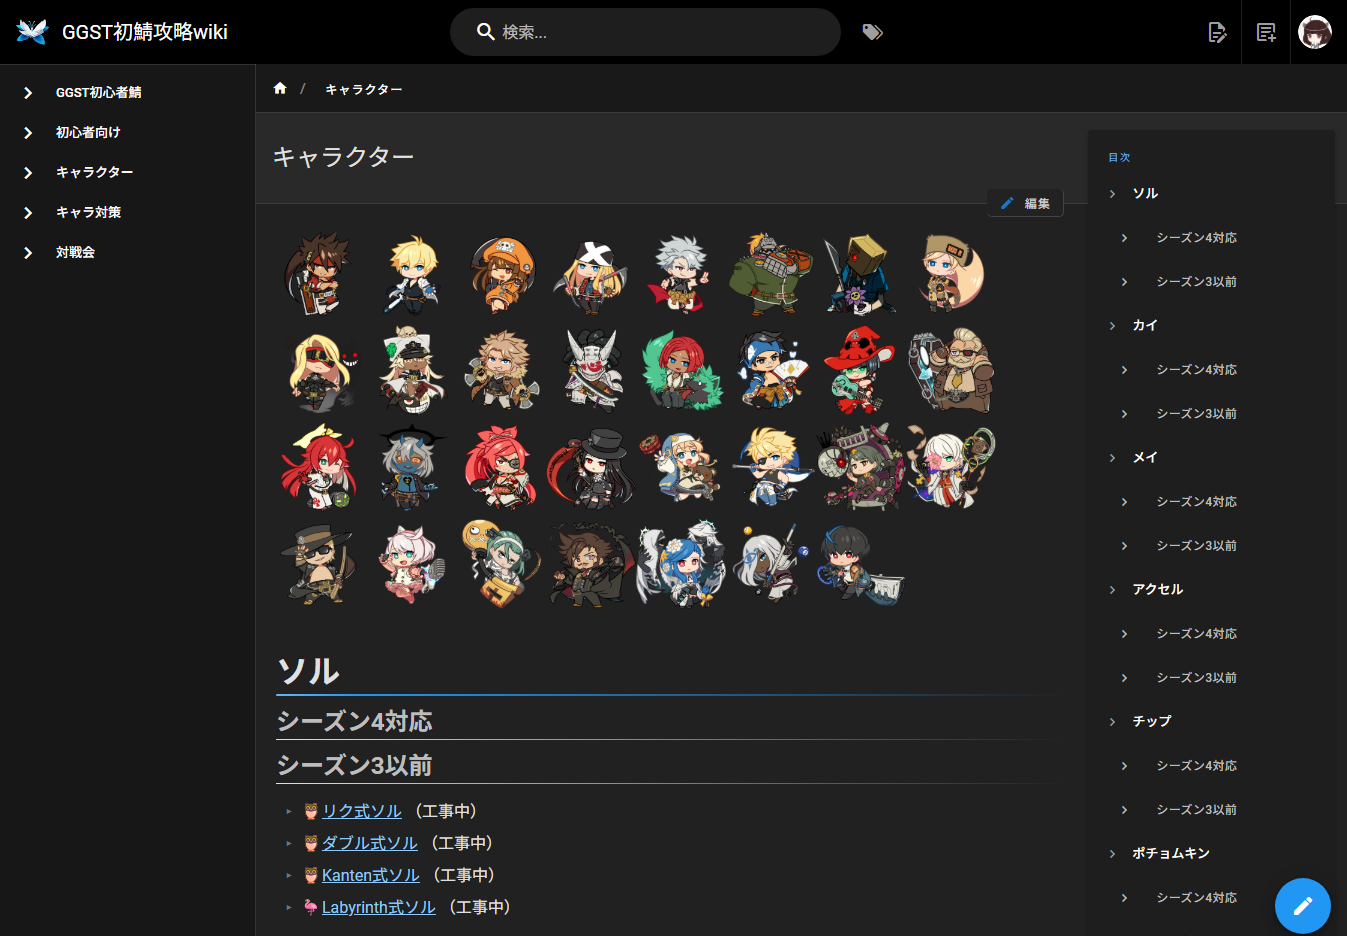Screen dimensions: 1347x936
Task: Open the ダブル式ソル link
Action: pyautogui.click(x=369, y=843)
